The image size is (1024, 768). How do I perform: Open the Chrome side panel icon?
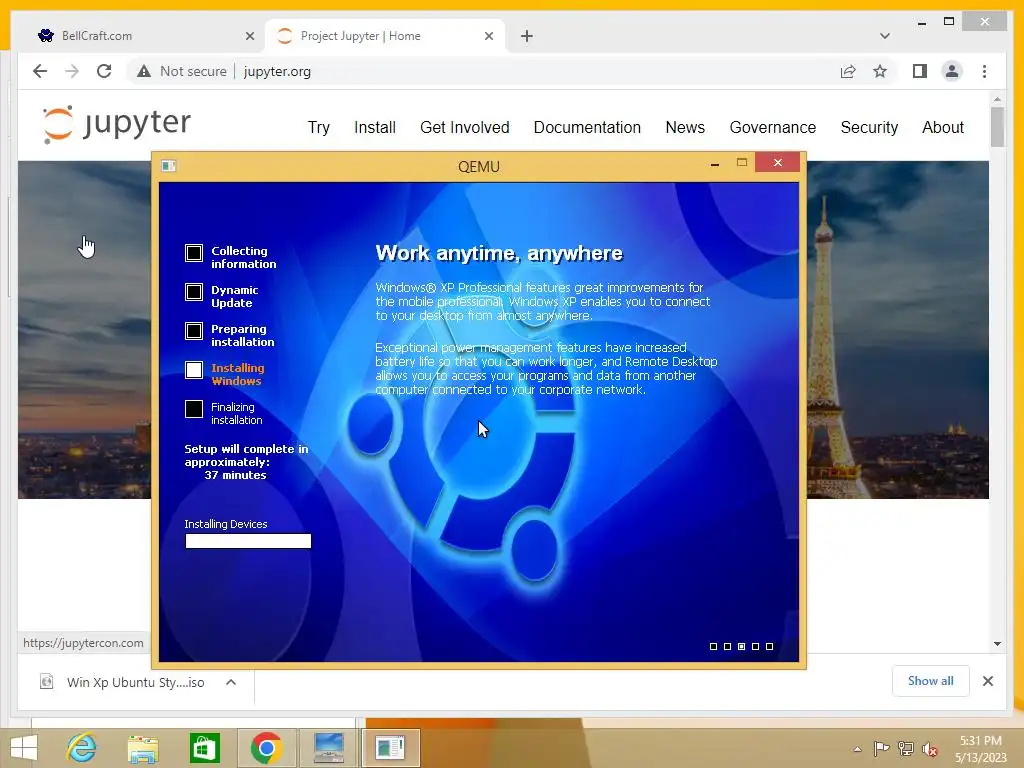[x=920, y=71]
